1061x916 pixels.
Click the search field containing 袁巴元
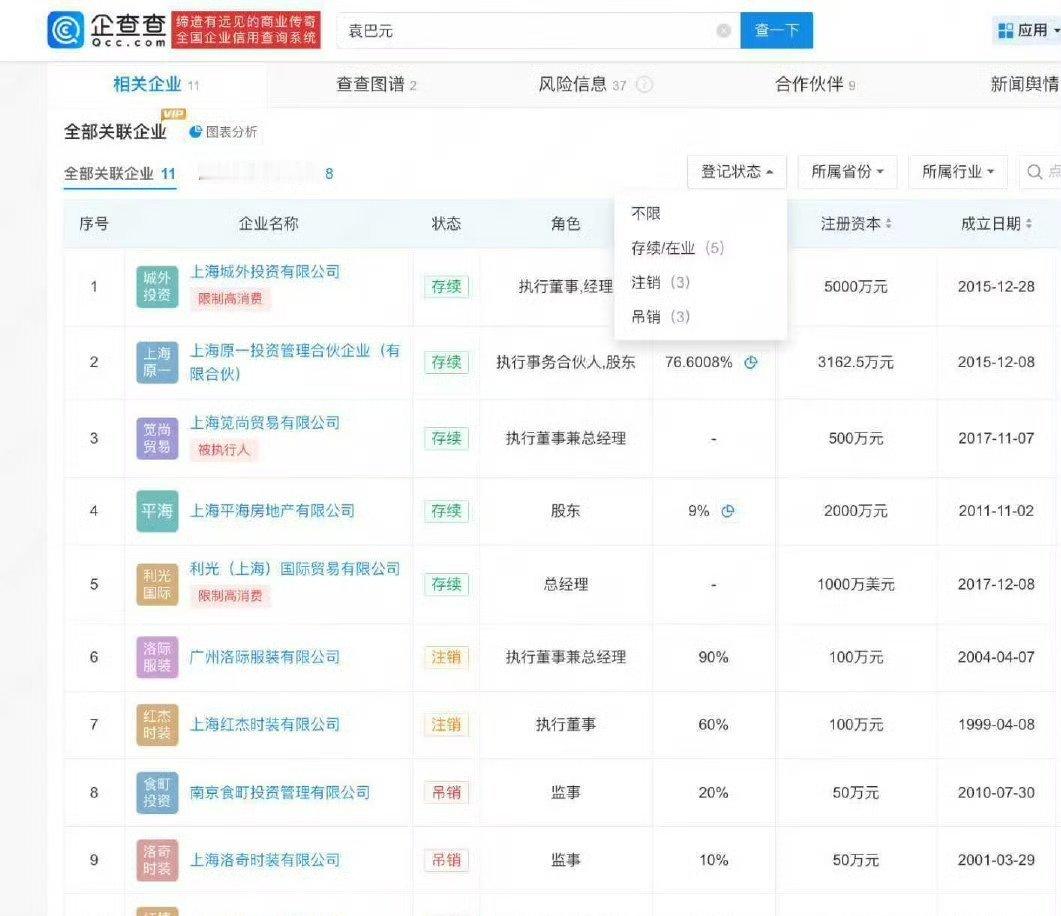pyautogui.click(x=530, y=31)
